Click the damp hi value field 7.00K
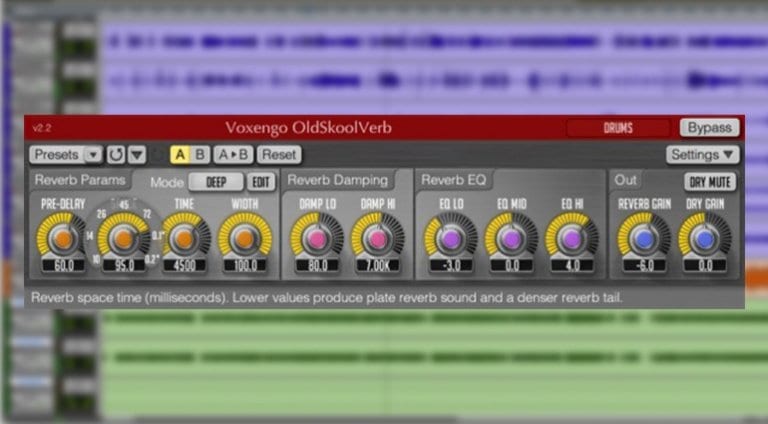The image size is (768, 424). point(378,265)
